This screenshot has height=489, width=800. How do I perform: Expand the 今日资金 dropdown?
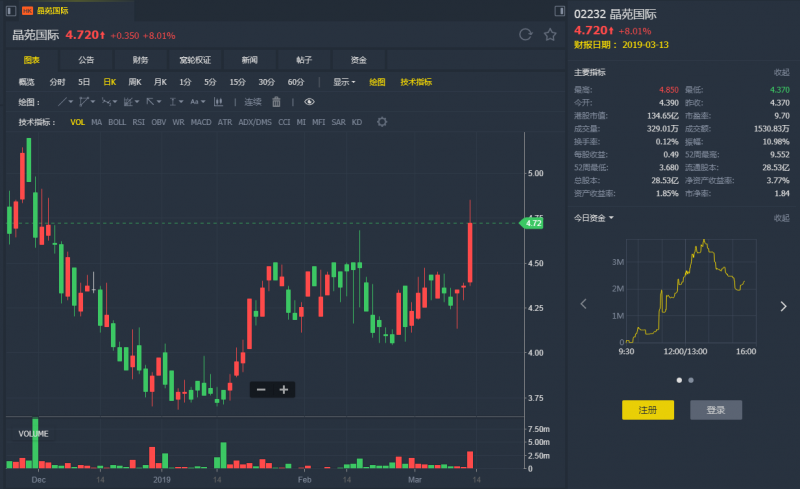point(594,218)
